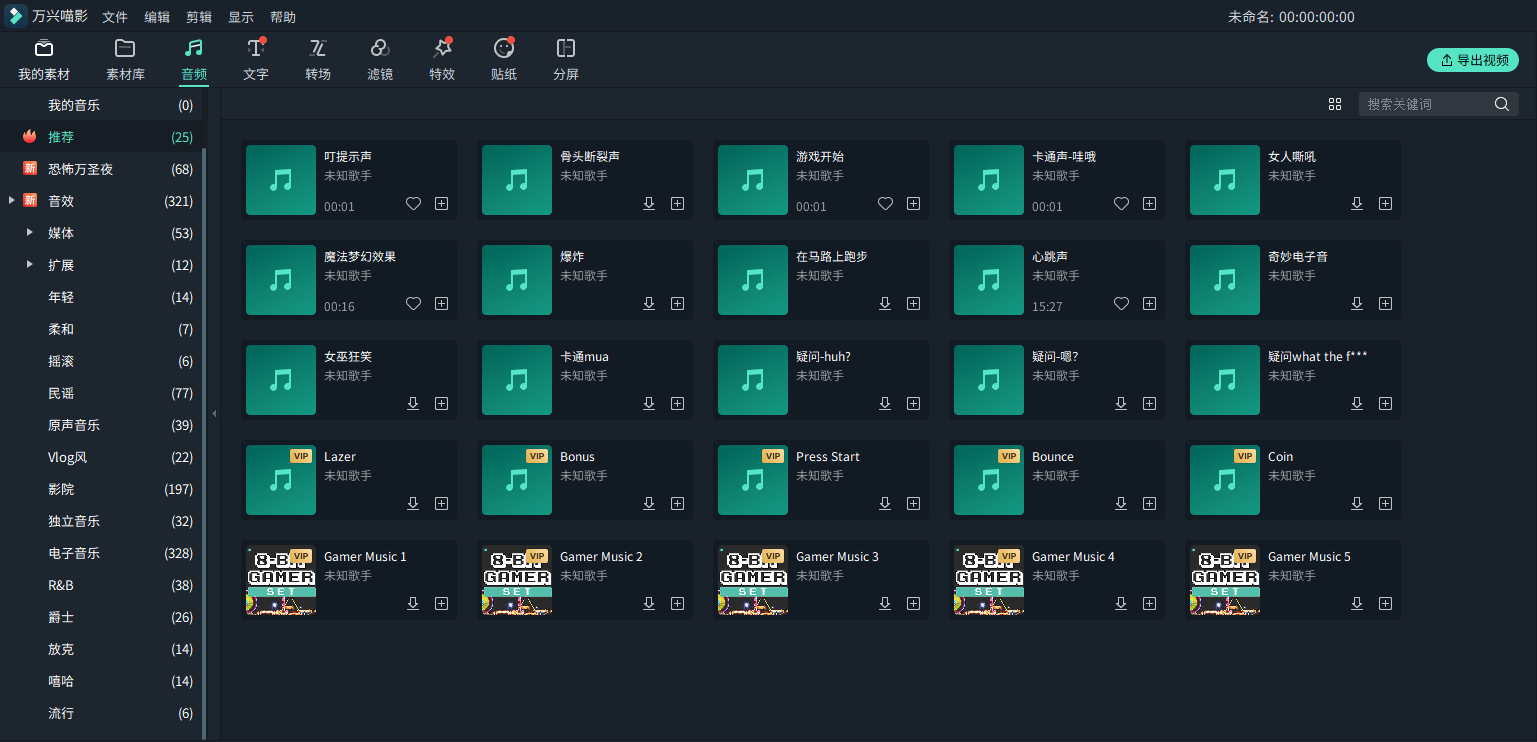
Task: Expand the 媒体 category in the sidebar
Action: pos(30,232)
